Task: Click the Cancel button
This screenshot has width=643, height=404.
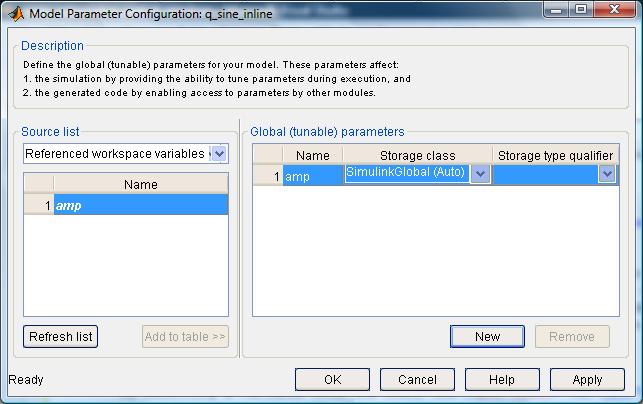Action: pyautogui.click(x=417, y=379)
